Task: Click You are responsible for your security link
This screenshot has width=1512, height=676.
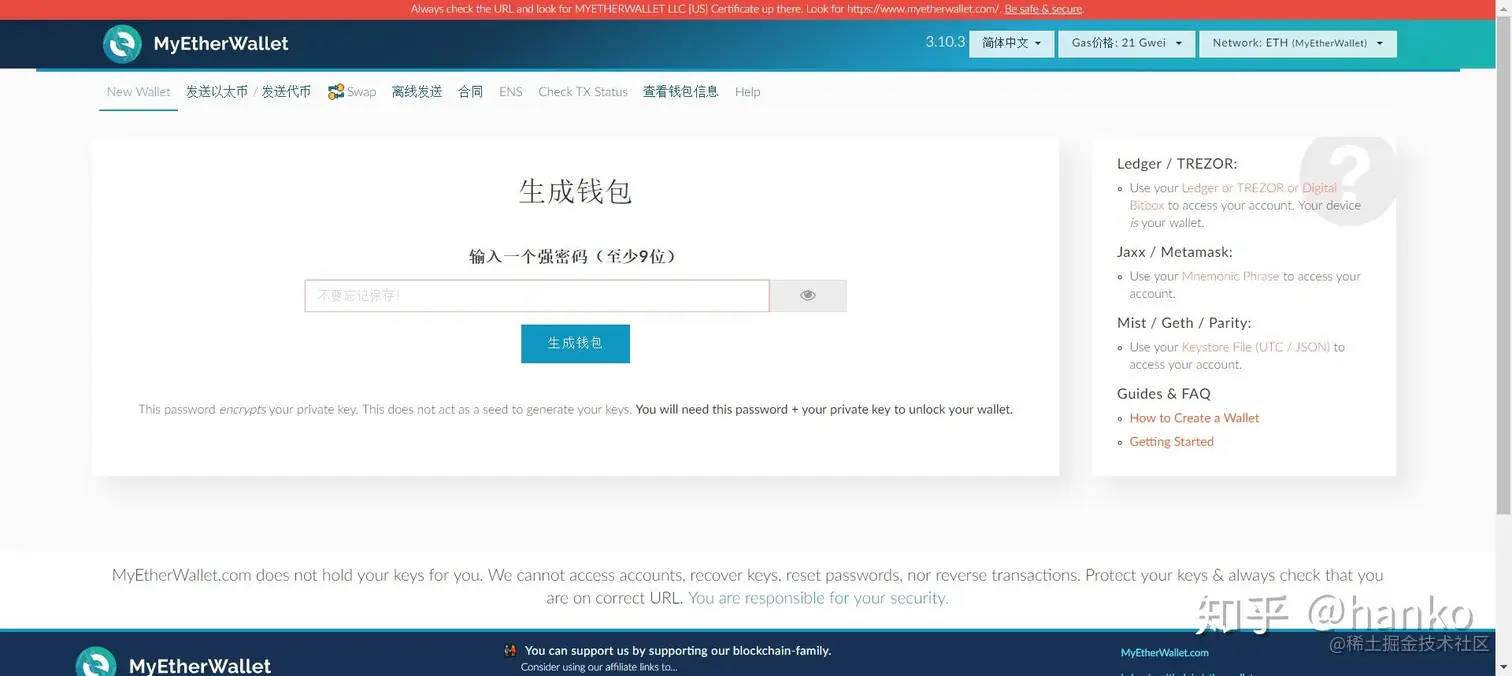Action: coord(818,598)
